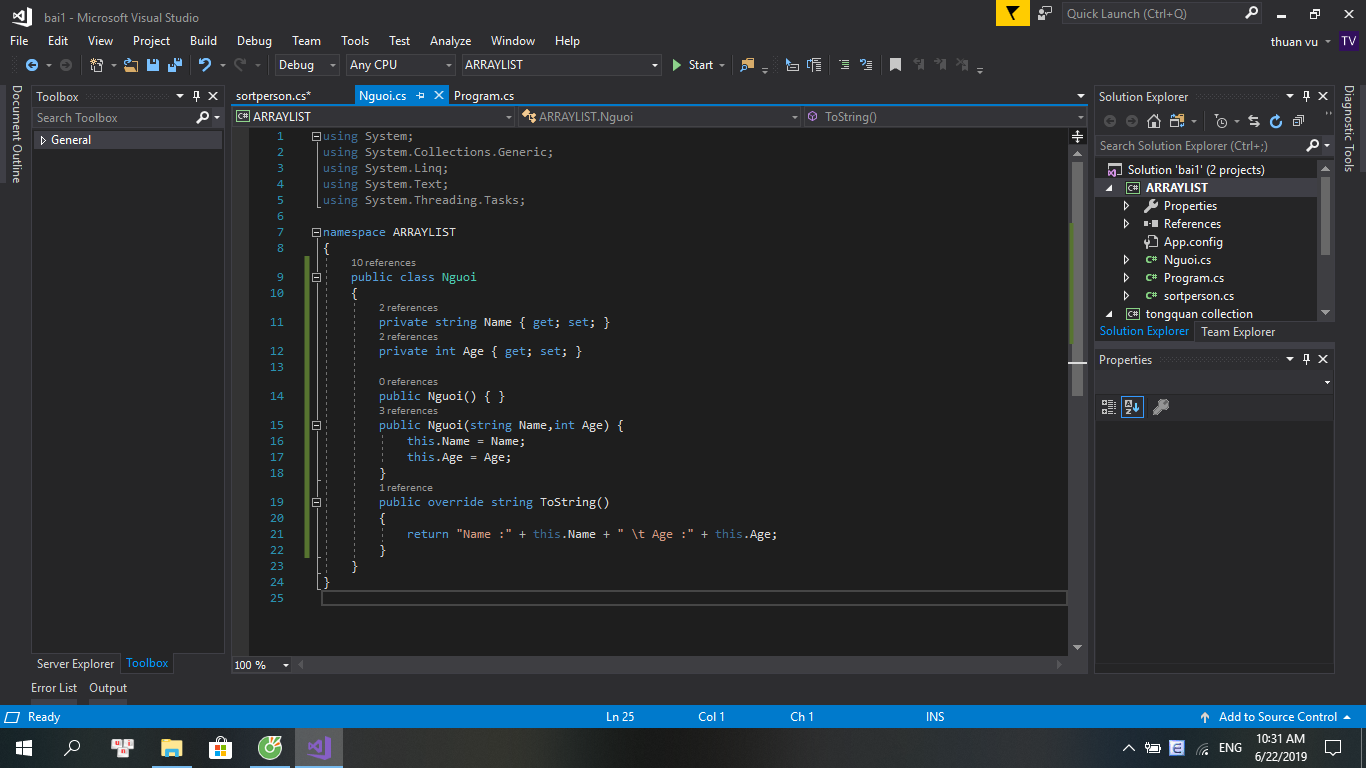Toggle bookmark icon in the toolbar
This screenshot has height=768, width=1366.
(x=895, y=65)
